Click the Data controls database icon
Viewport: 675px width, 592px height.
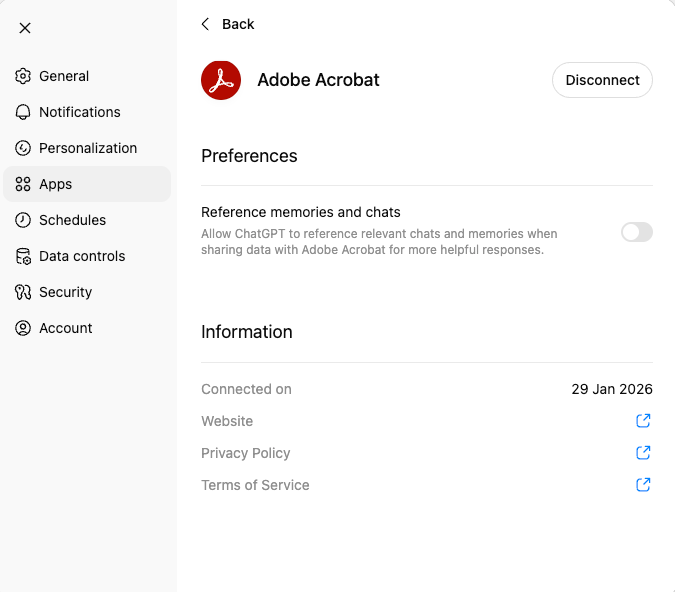click(x=23, y=256)
